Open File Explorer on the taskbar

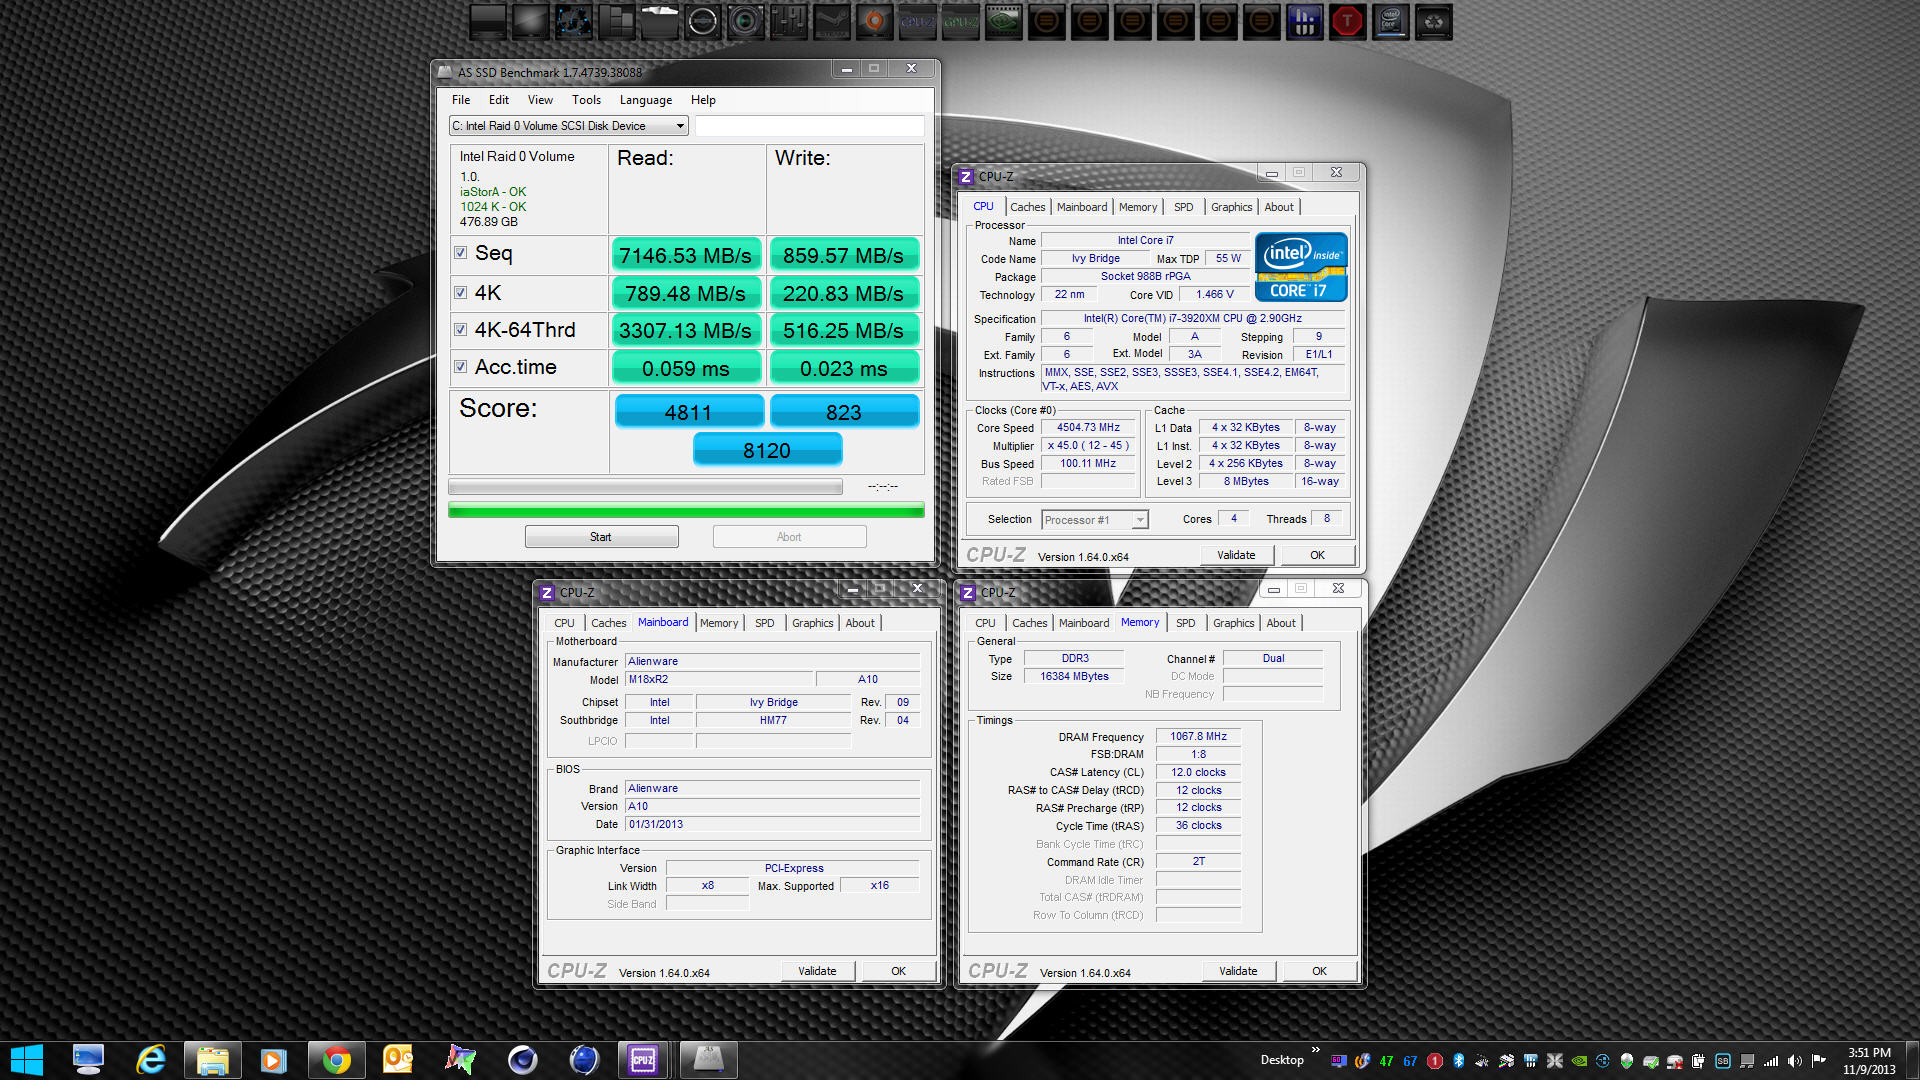pyautogui.click(x=212, y=1060)
